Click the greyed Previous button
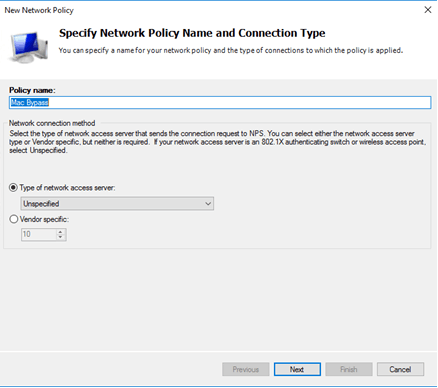The image size is (438, 388). pos(246,369)
